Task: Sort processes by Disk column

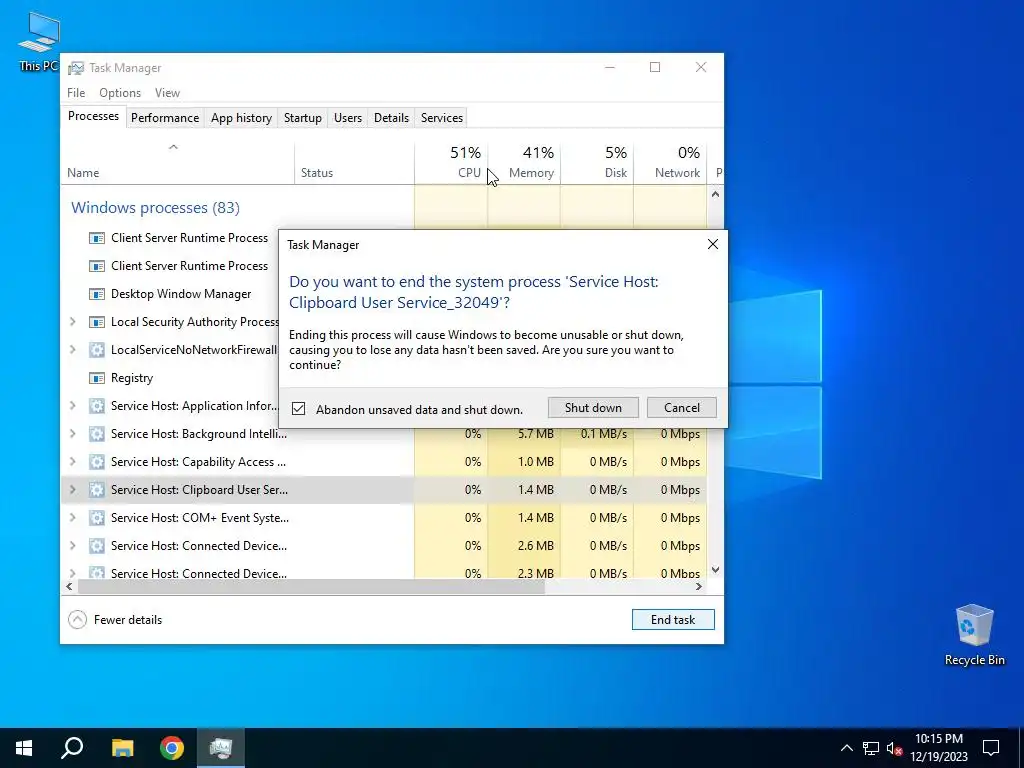Action: point(598,162)
